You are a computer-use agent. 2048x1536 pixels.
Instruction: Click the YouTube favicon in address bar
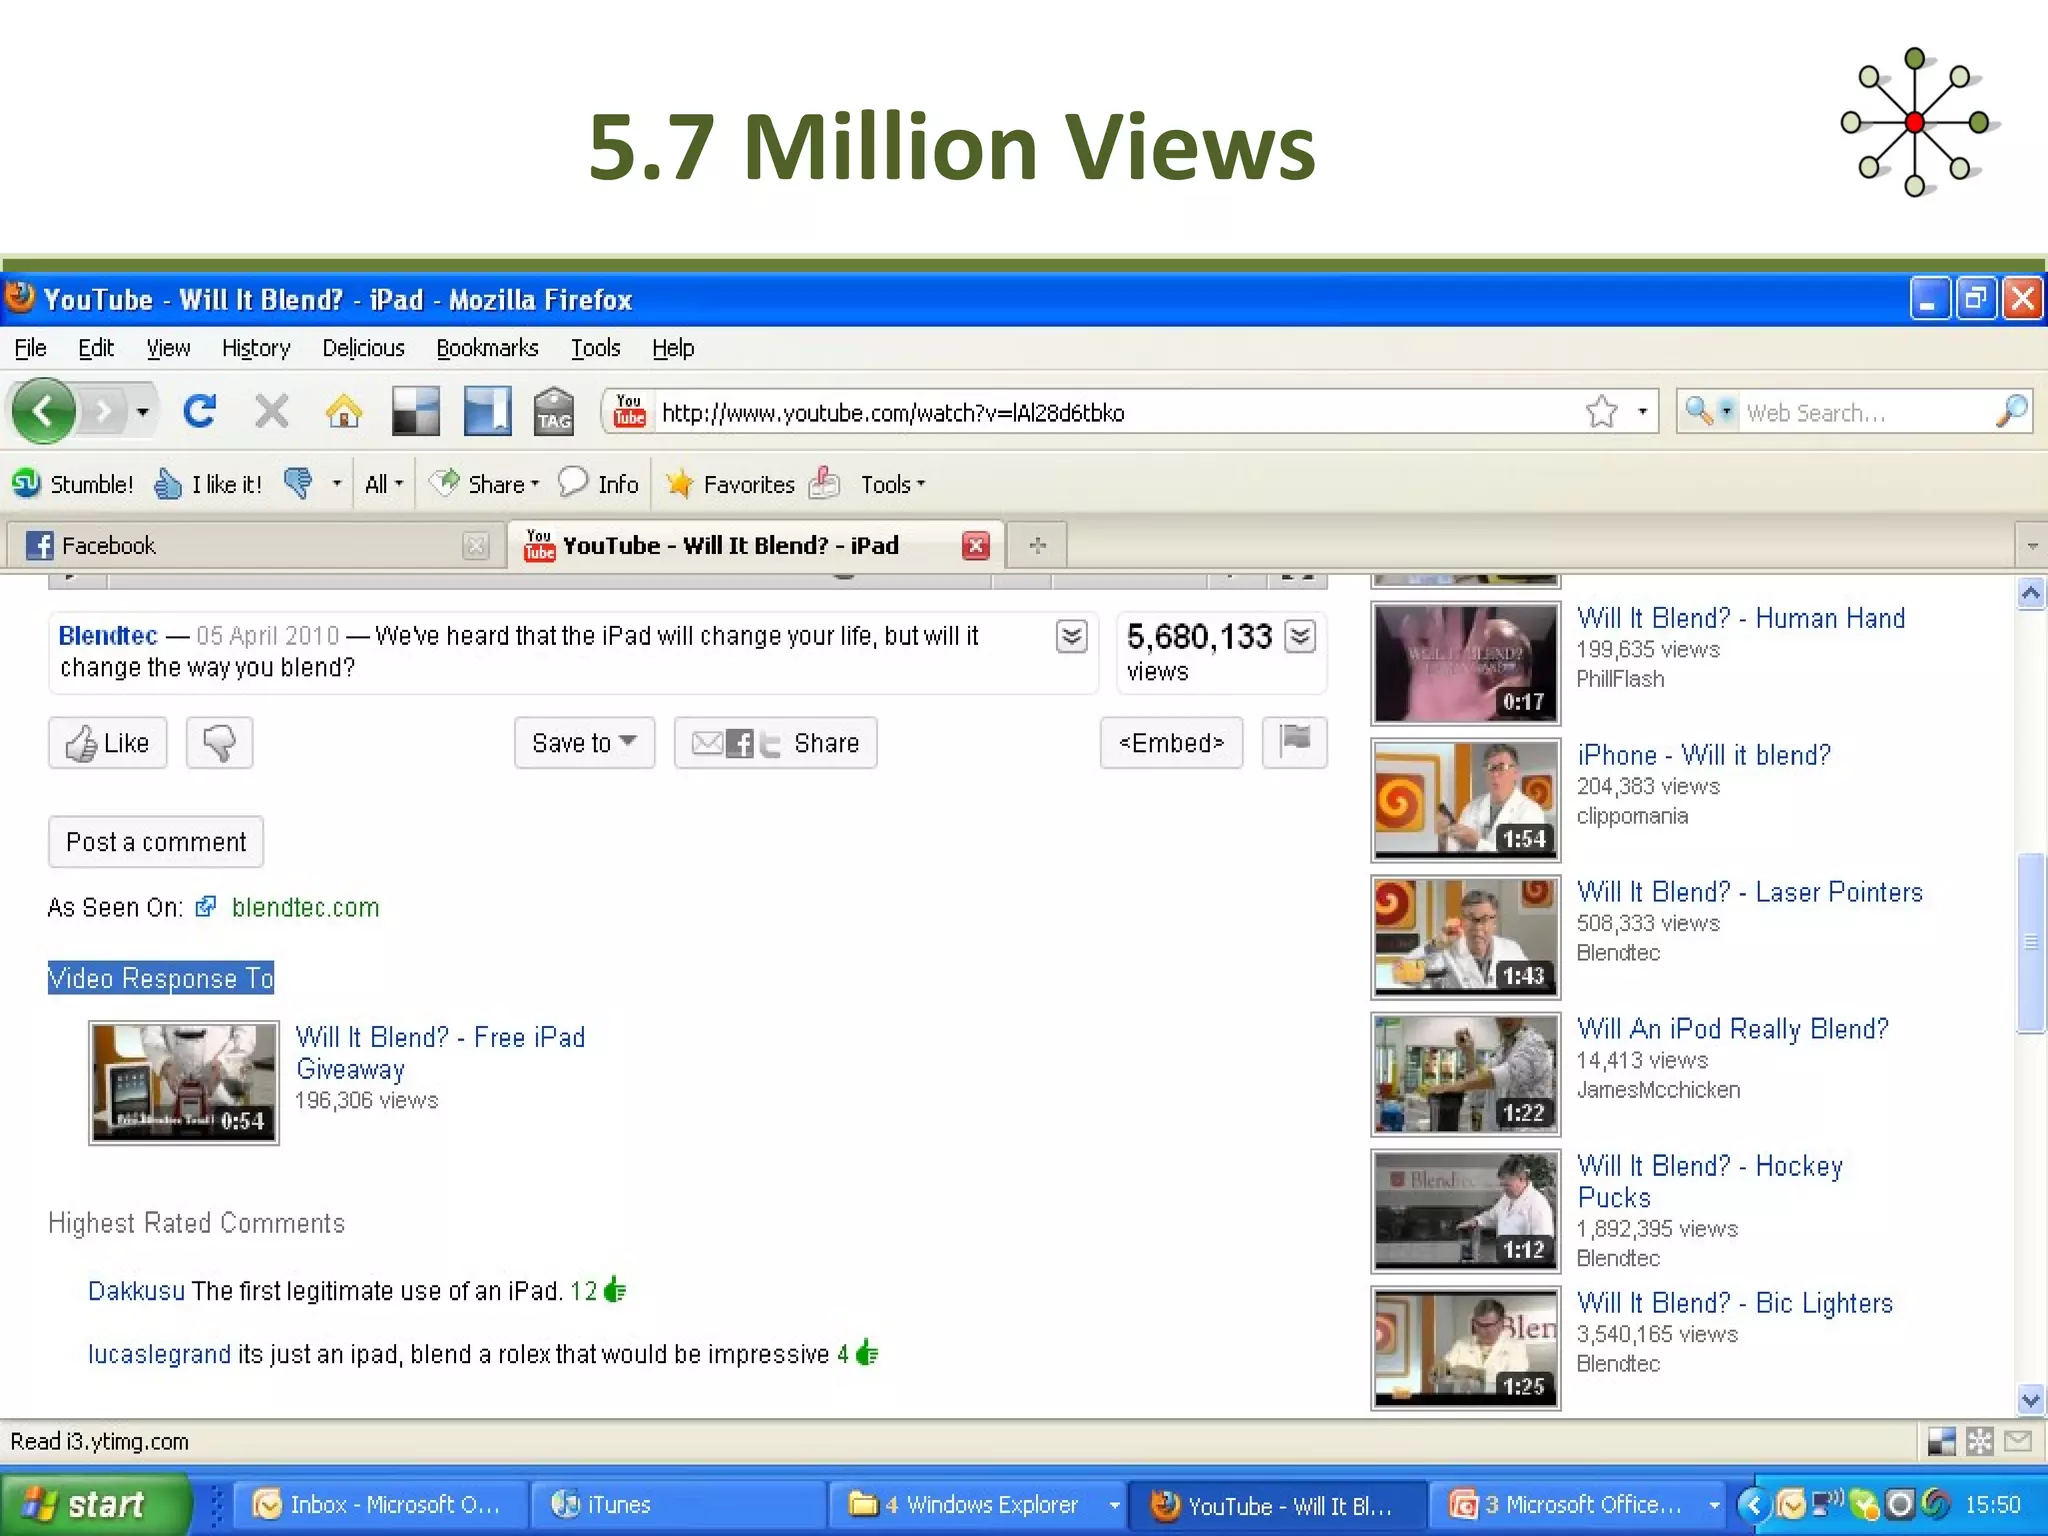[629, 411]
